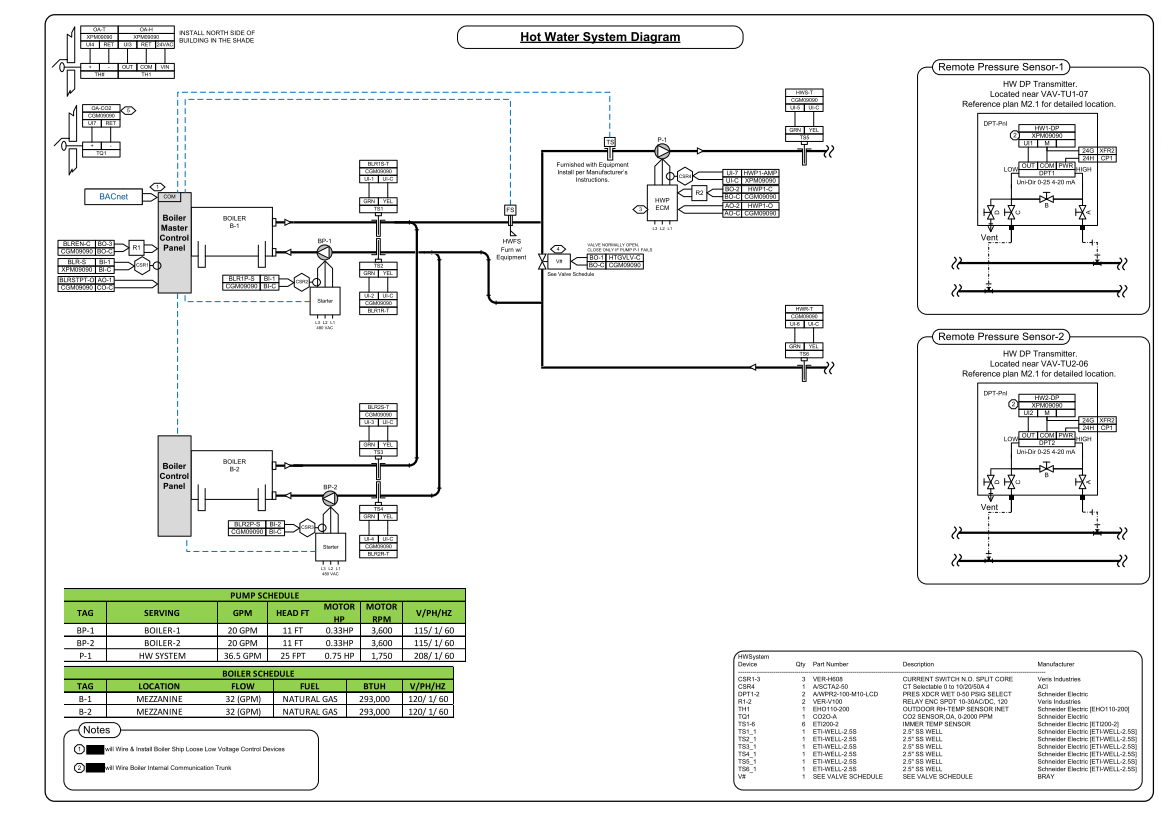The width and height of the screenshot is (1161, 813).
Task: Select the Remote Pressure Sensor-2 header
Action: (1001, 336)
